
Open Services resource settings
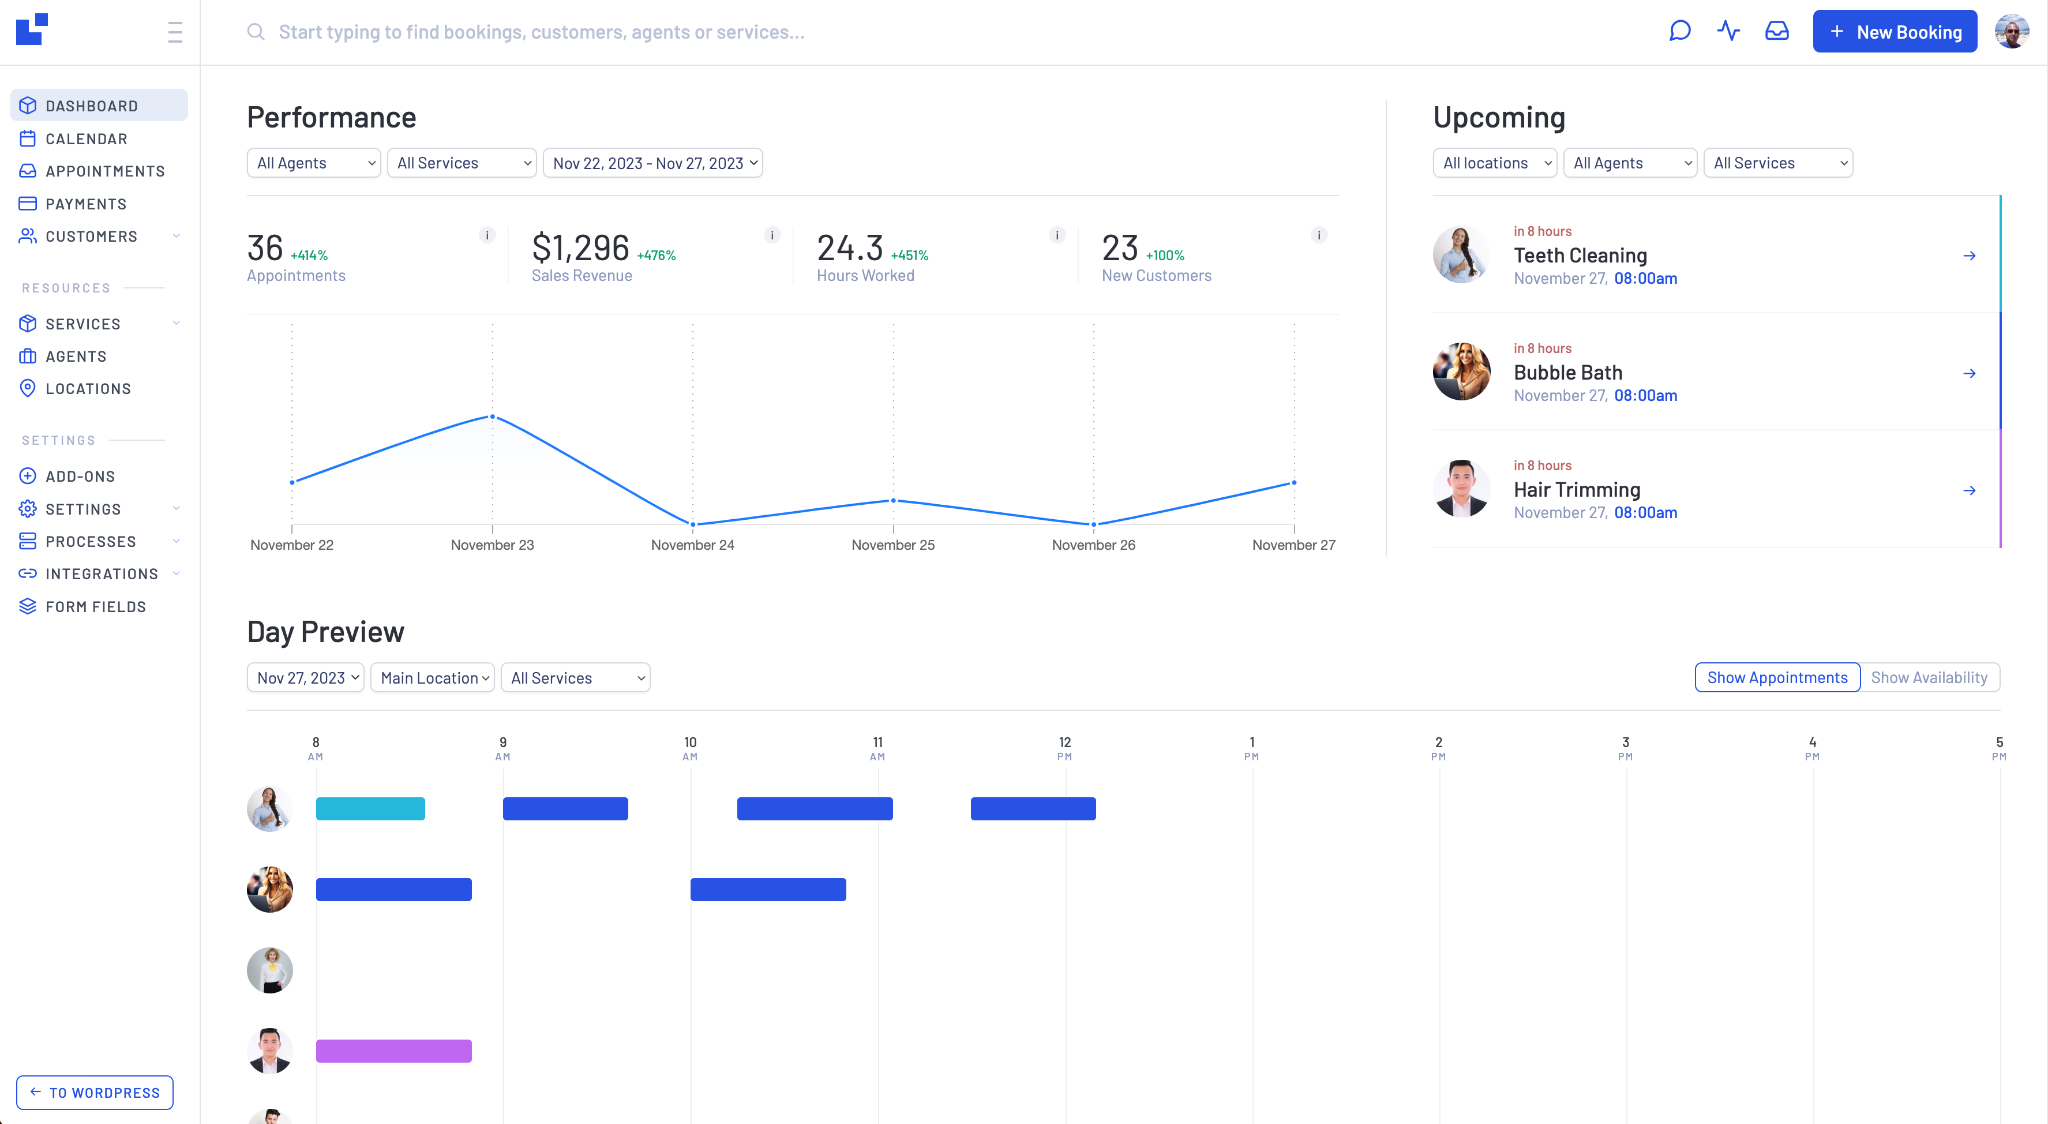click(83, 323)
